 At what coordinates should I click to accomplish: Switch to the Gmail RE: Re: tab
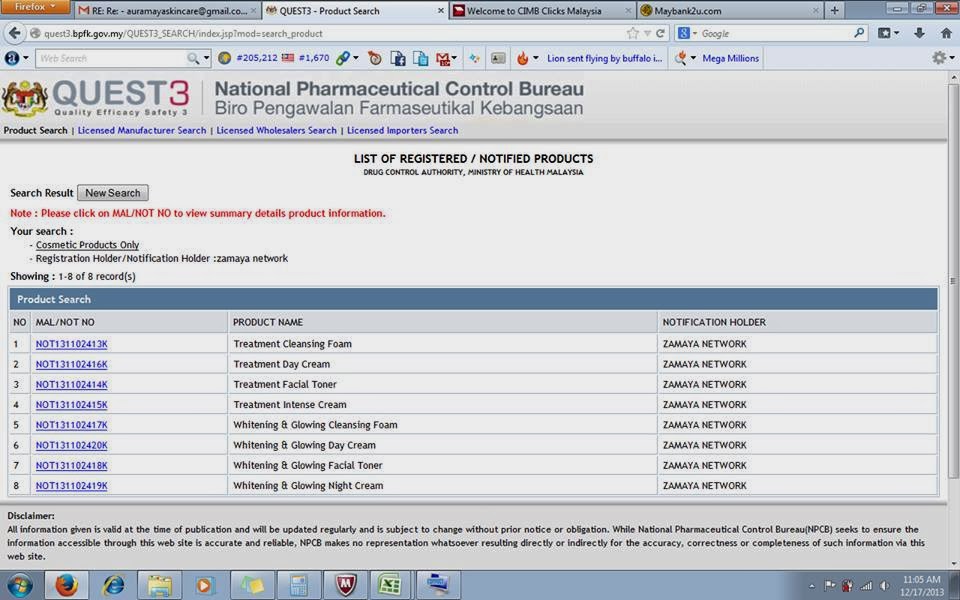[x=168, y=10]
